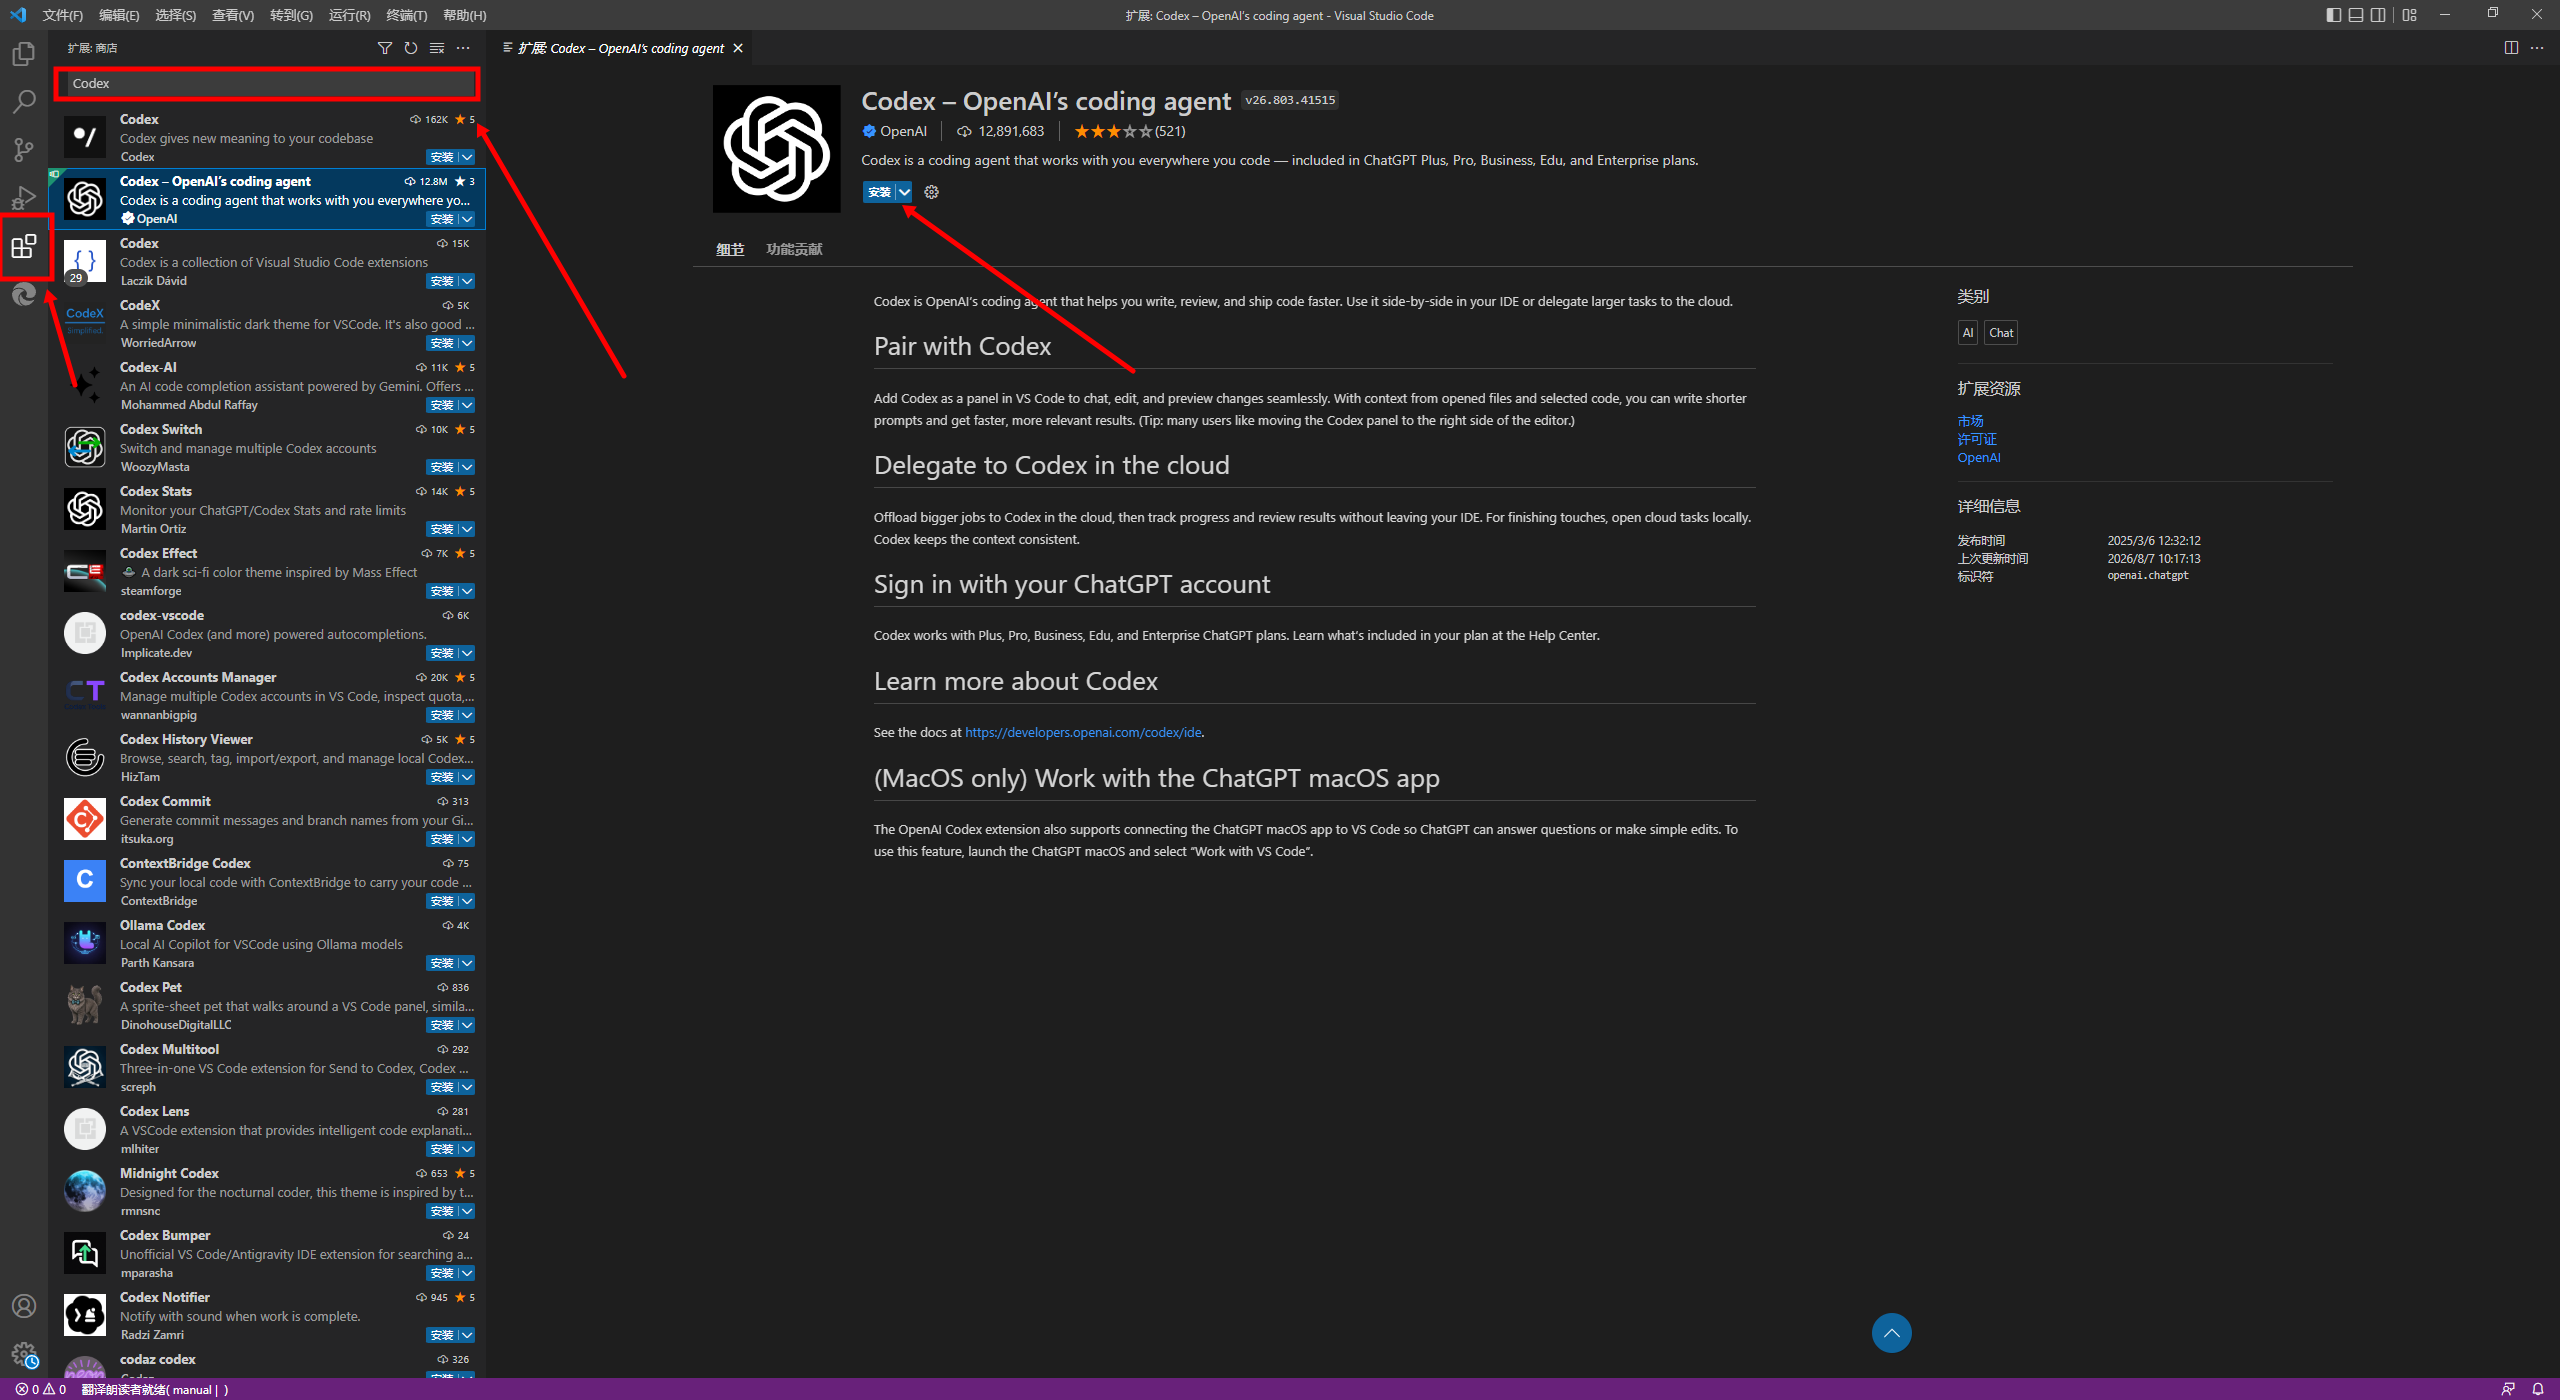
Task: Open install dropdown for Ollama Codex
Action: 467,963
